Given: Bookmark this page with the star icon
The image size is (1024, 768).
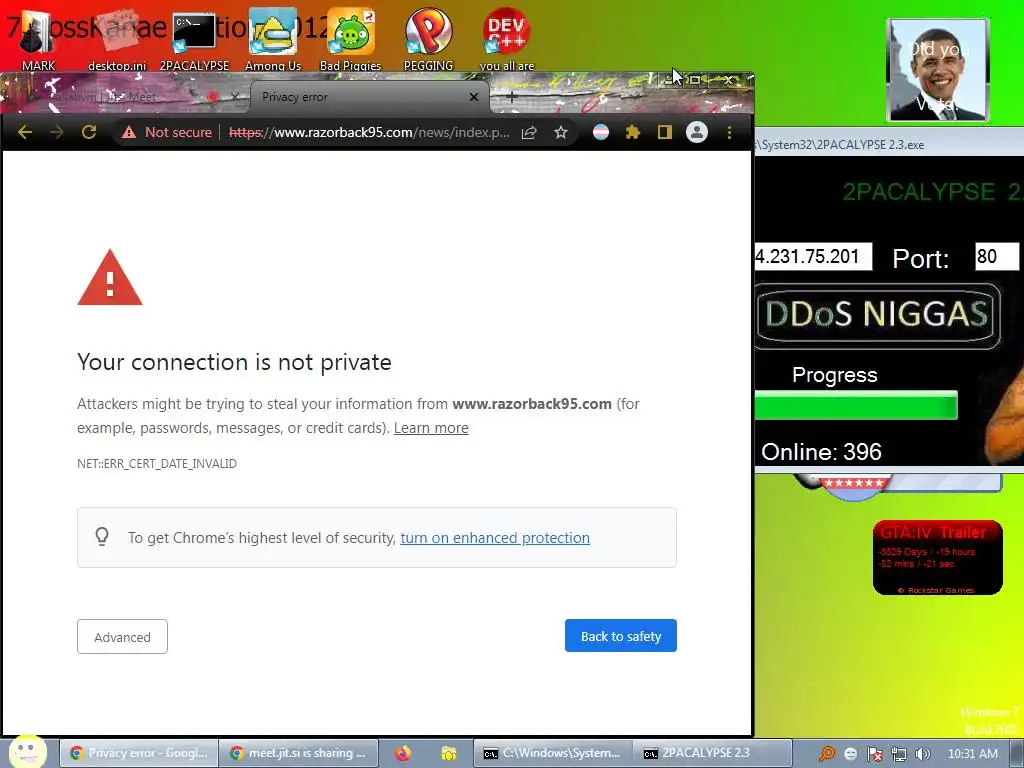Looking at the screenshot, I should pos(561,133).
